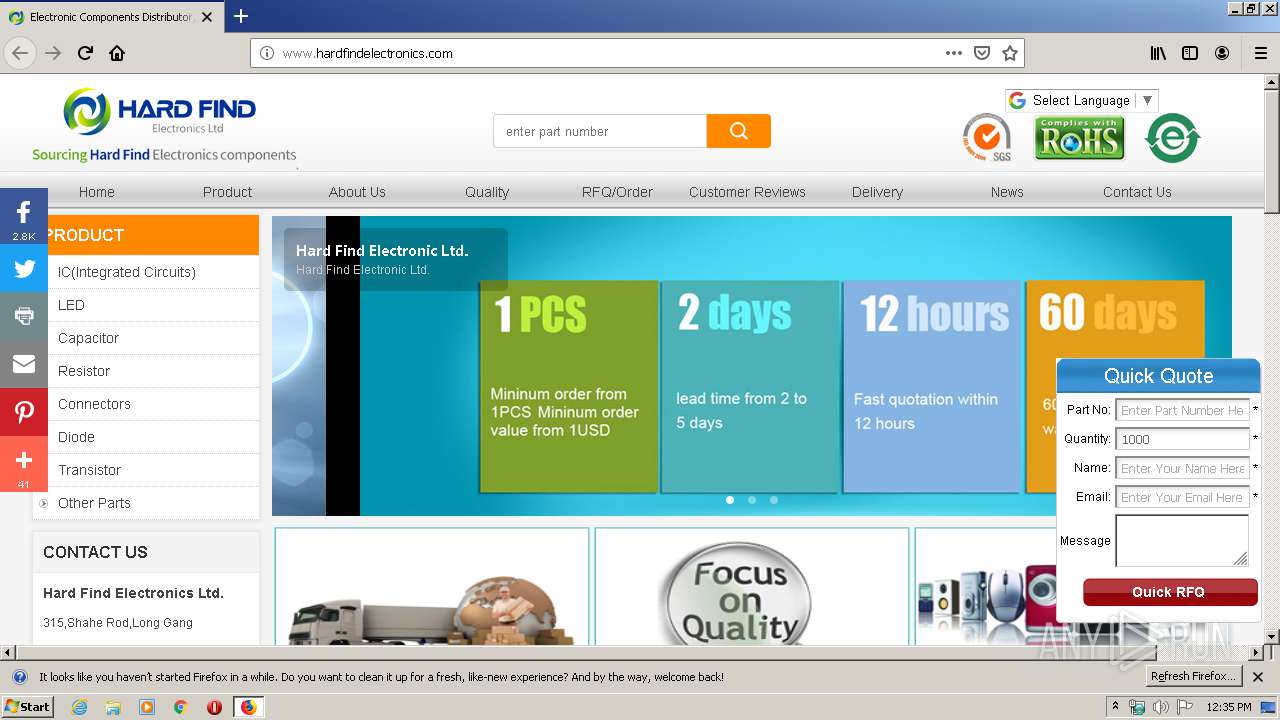Pin page using Pinterest sidebar icon
The width and height of the screenshot is (1280, 720).
click(24, 412)
